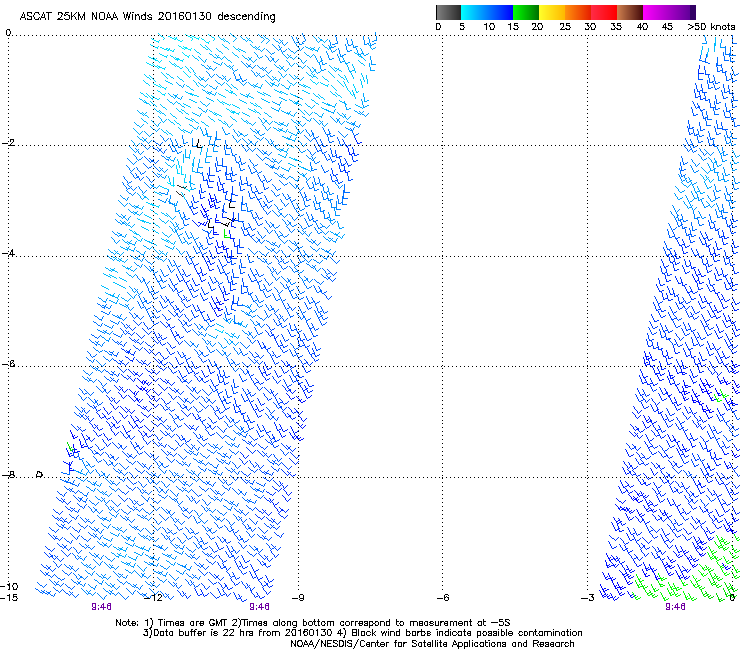Viewport: 740px width, 650px height.
Task: Click the magenta 40–45 knots color segment
Action: point(656,12)
